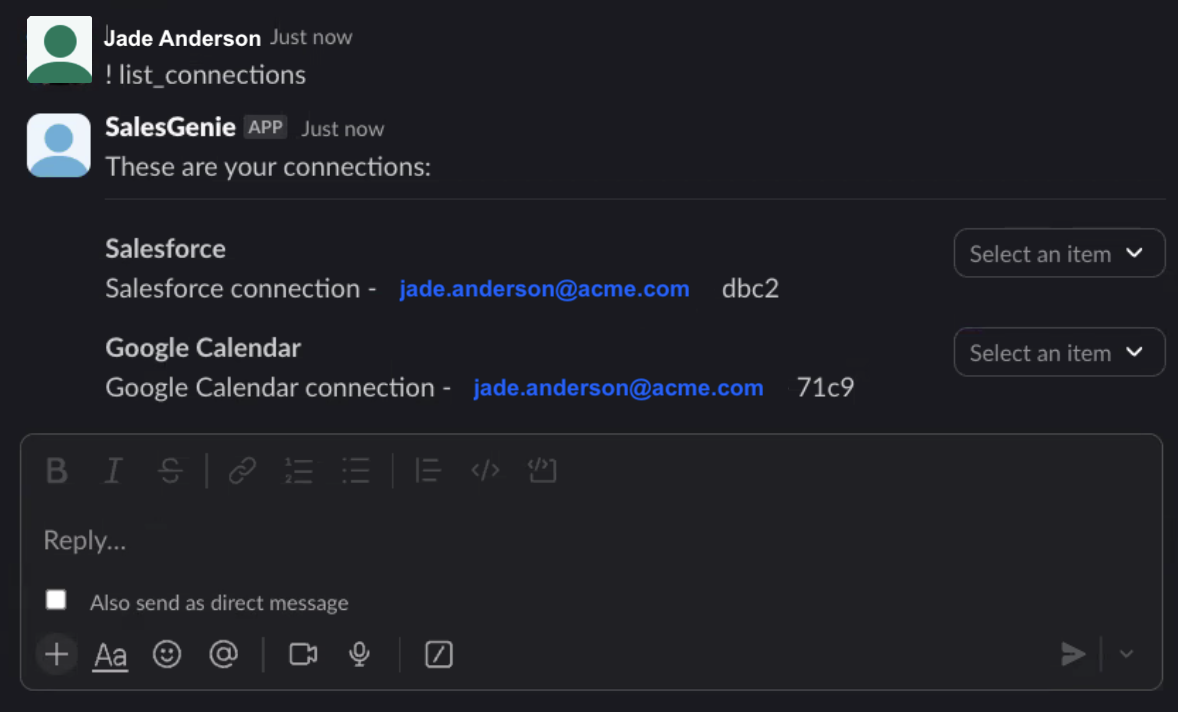Open Google Calendar Select an item dropdown
Viewport: 1178px width, 712px height.
(1059, 352)
